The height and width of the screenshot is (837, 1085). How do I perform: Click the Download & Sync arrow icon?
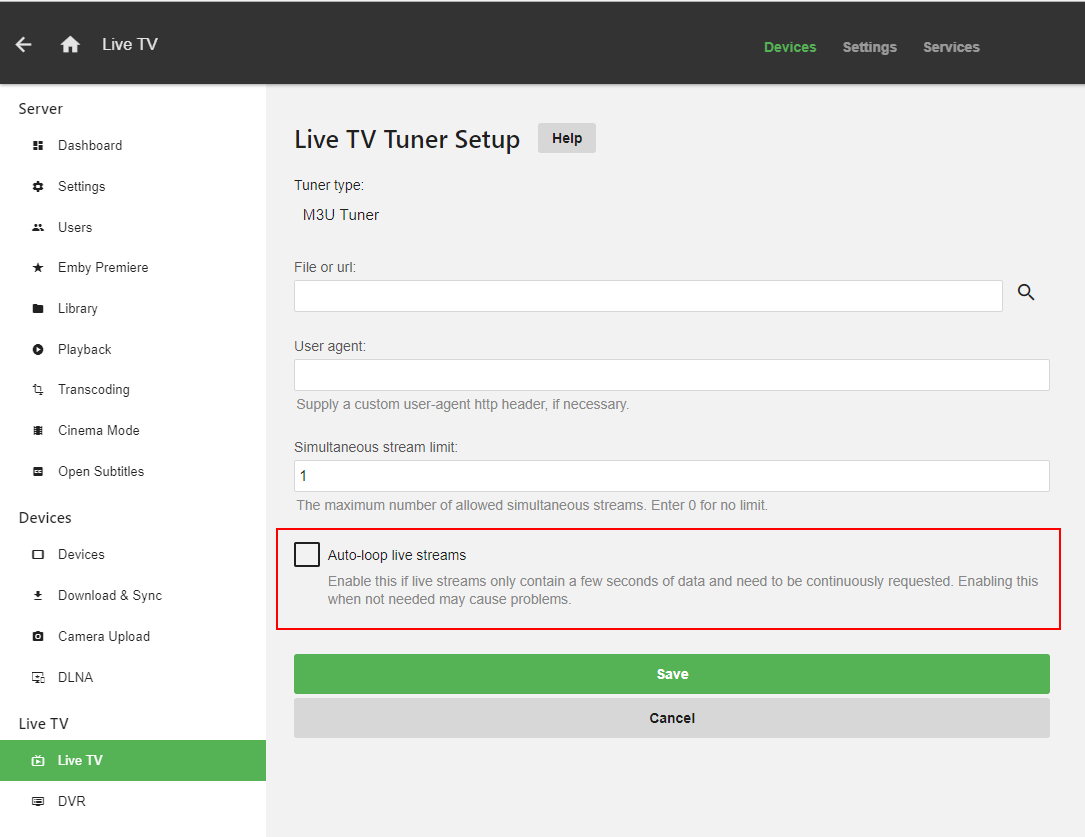point(38,596)
